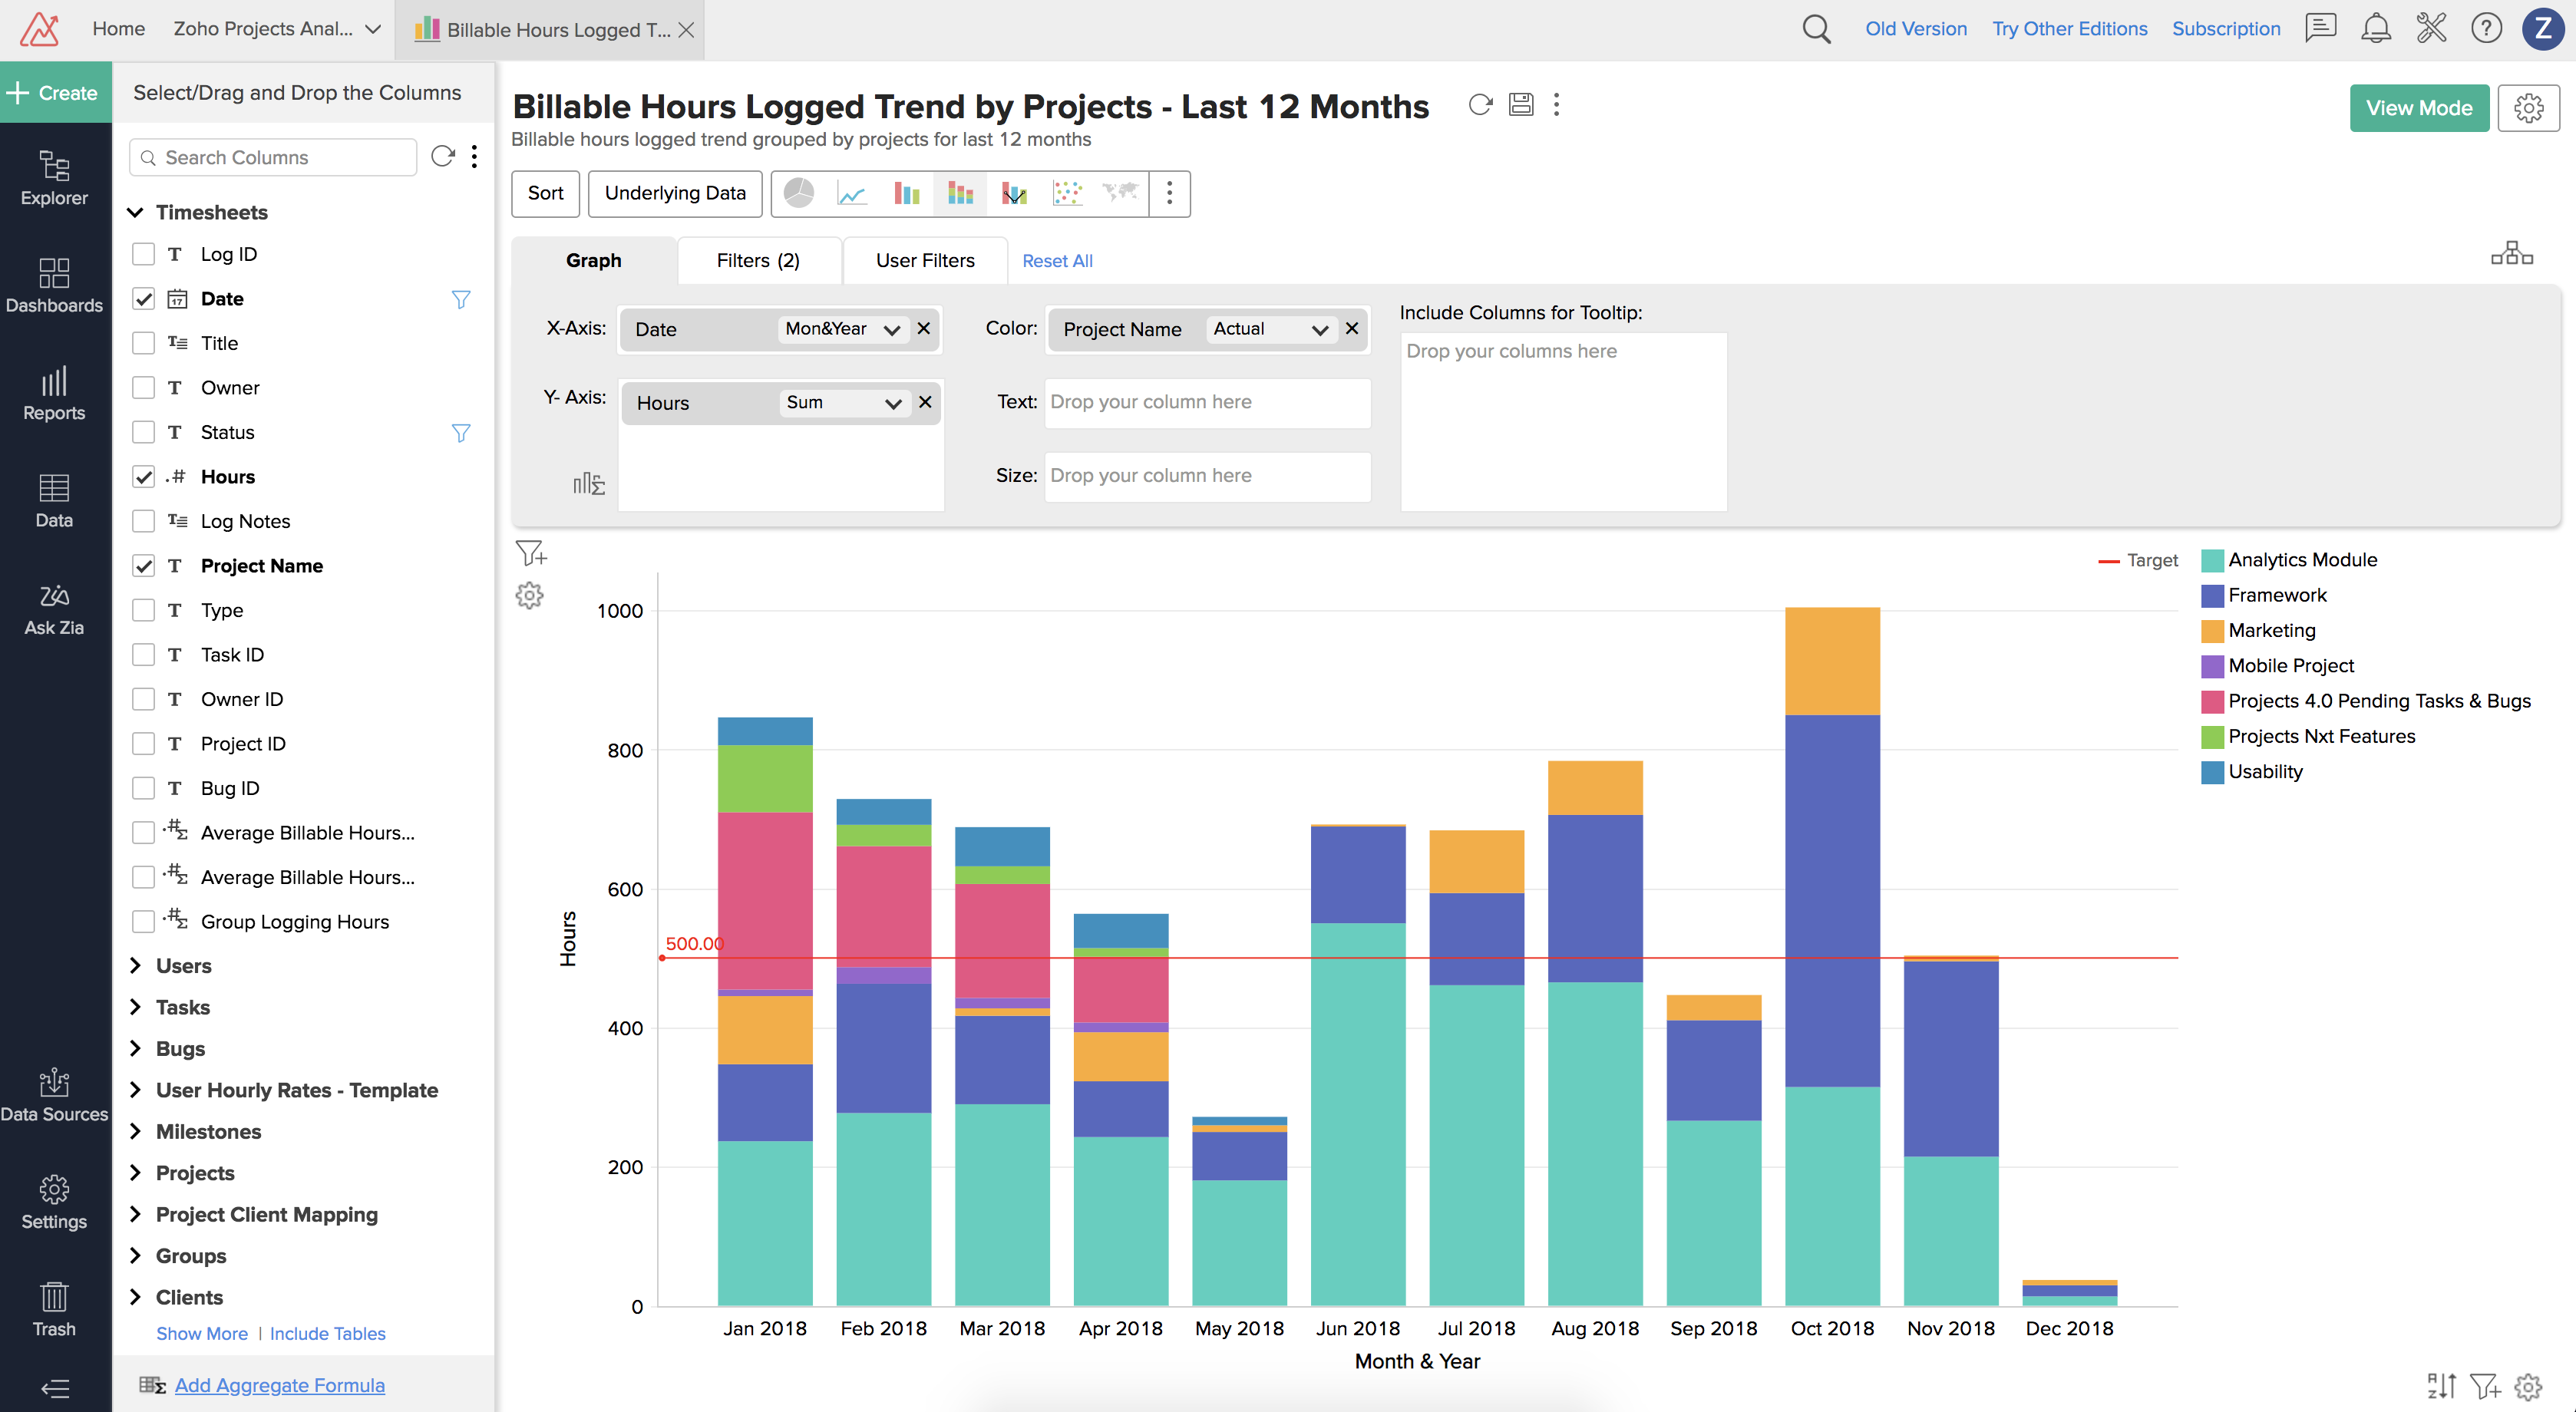Switch to User Filters tab
2576x1412 pixels.
point(923,261)
